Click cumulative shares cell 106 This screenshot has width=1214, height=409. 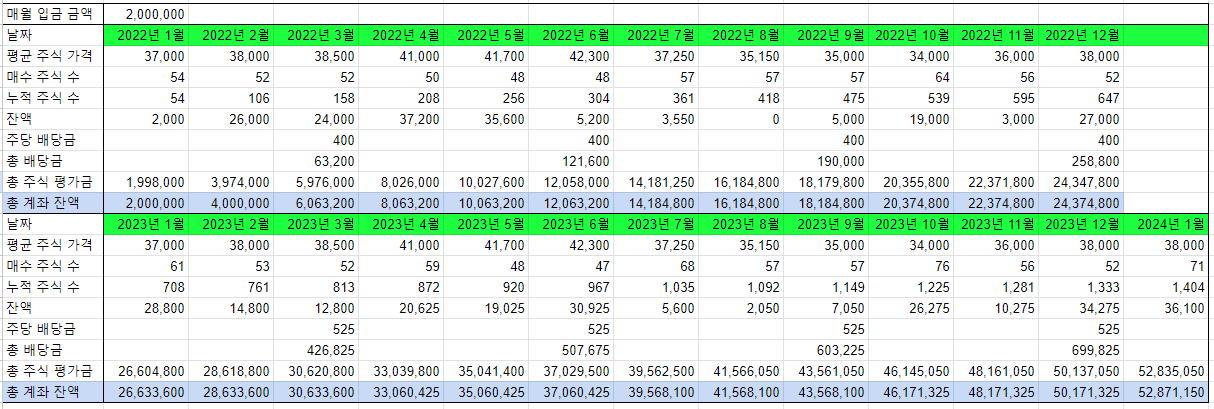(231, 98)
